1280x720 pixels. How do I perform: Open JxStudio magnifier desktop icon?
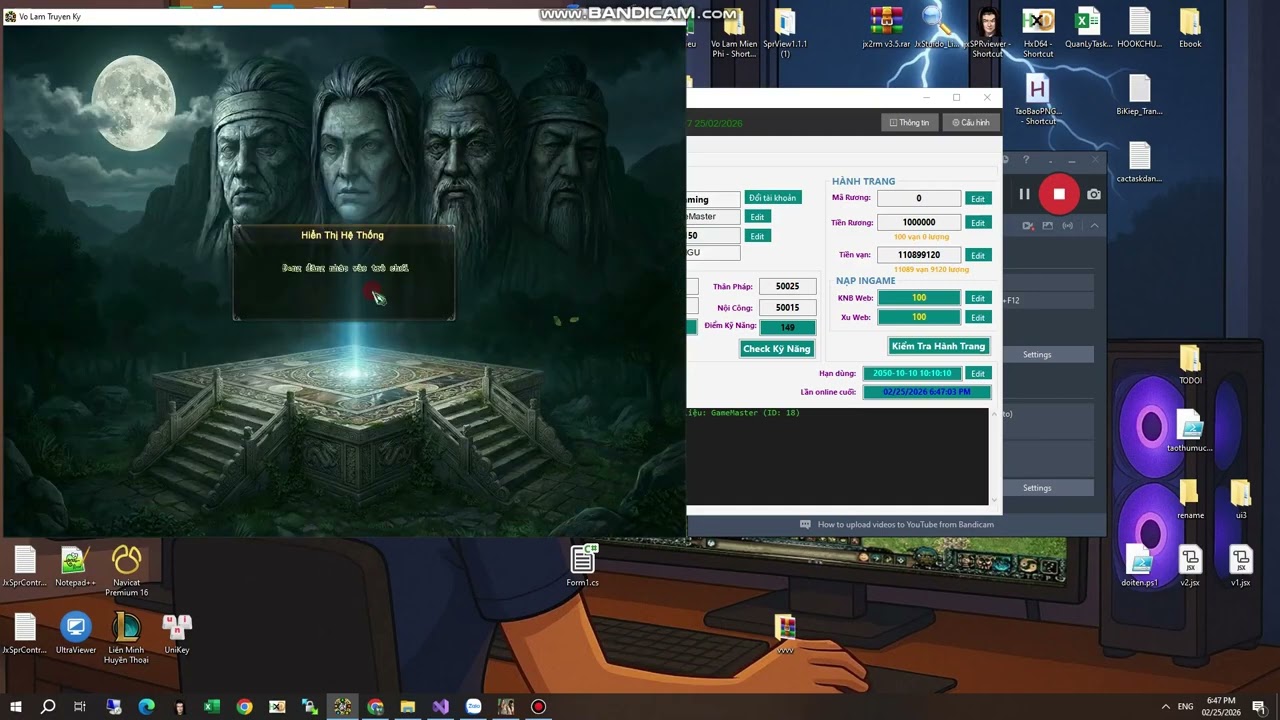pos(937,29)
